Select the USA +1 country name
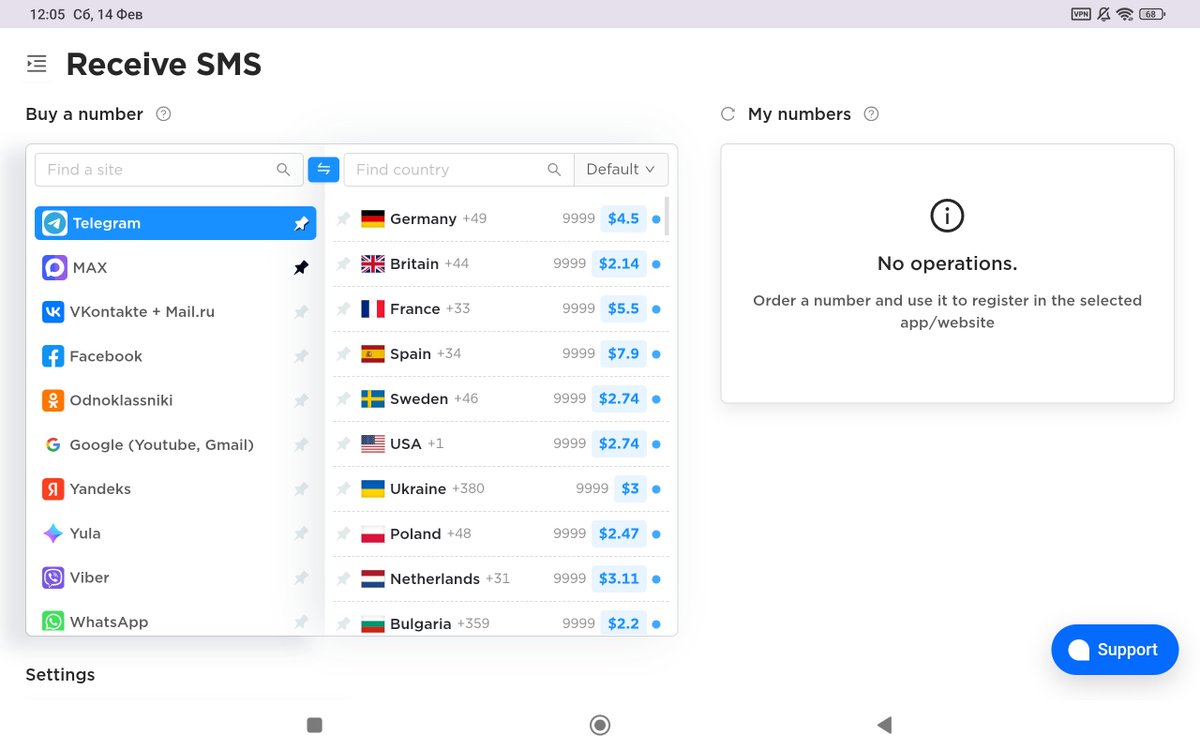Viewport: 1200px width, 750px height. [416, 444]
